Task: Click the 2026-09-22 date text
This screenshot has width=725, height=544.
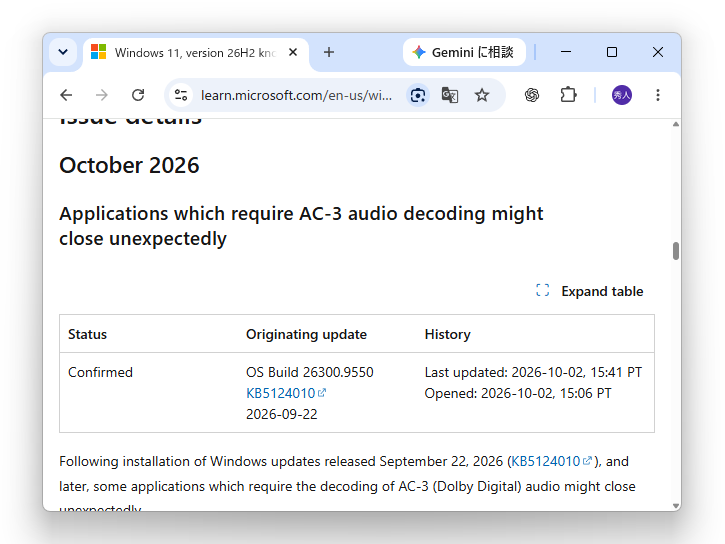Action: click(x=282, y=414)
